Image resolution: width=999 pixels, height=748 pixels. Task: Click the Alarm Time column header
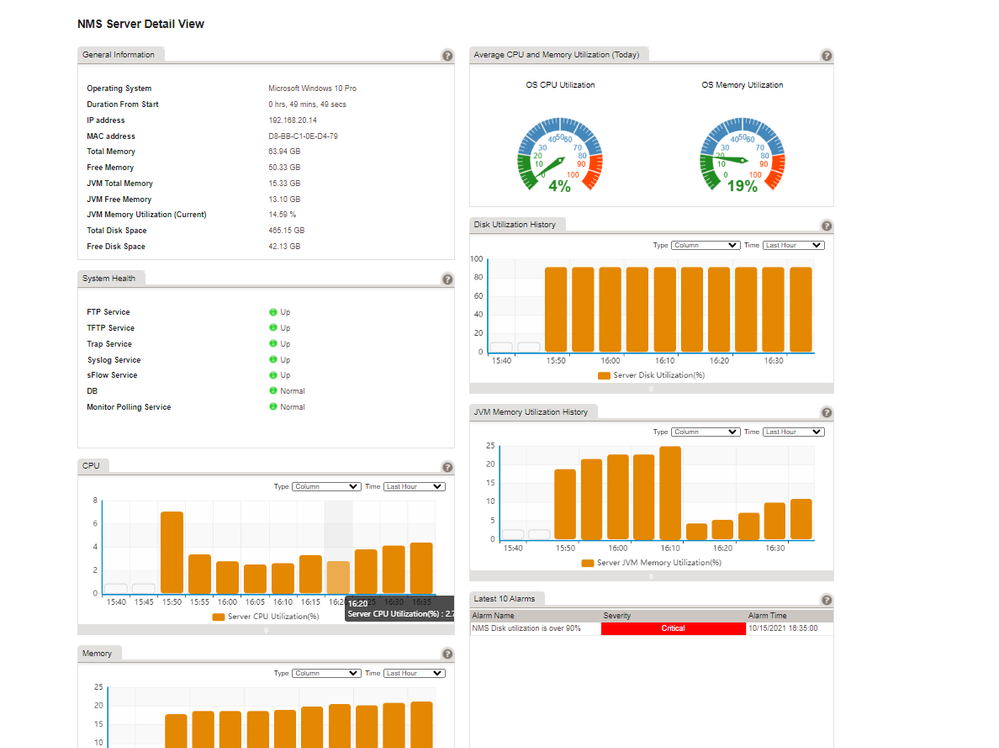point(767,616)
